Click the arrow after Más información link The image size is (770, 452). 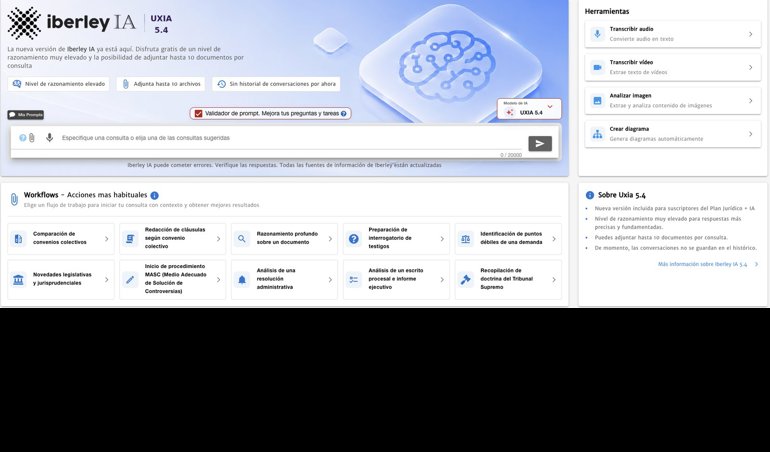click(756, 264)
